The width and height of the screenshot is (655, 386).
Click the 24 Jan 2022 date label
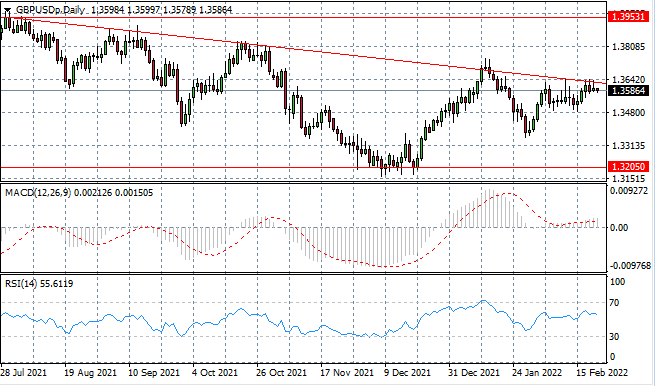[538, 372]
